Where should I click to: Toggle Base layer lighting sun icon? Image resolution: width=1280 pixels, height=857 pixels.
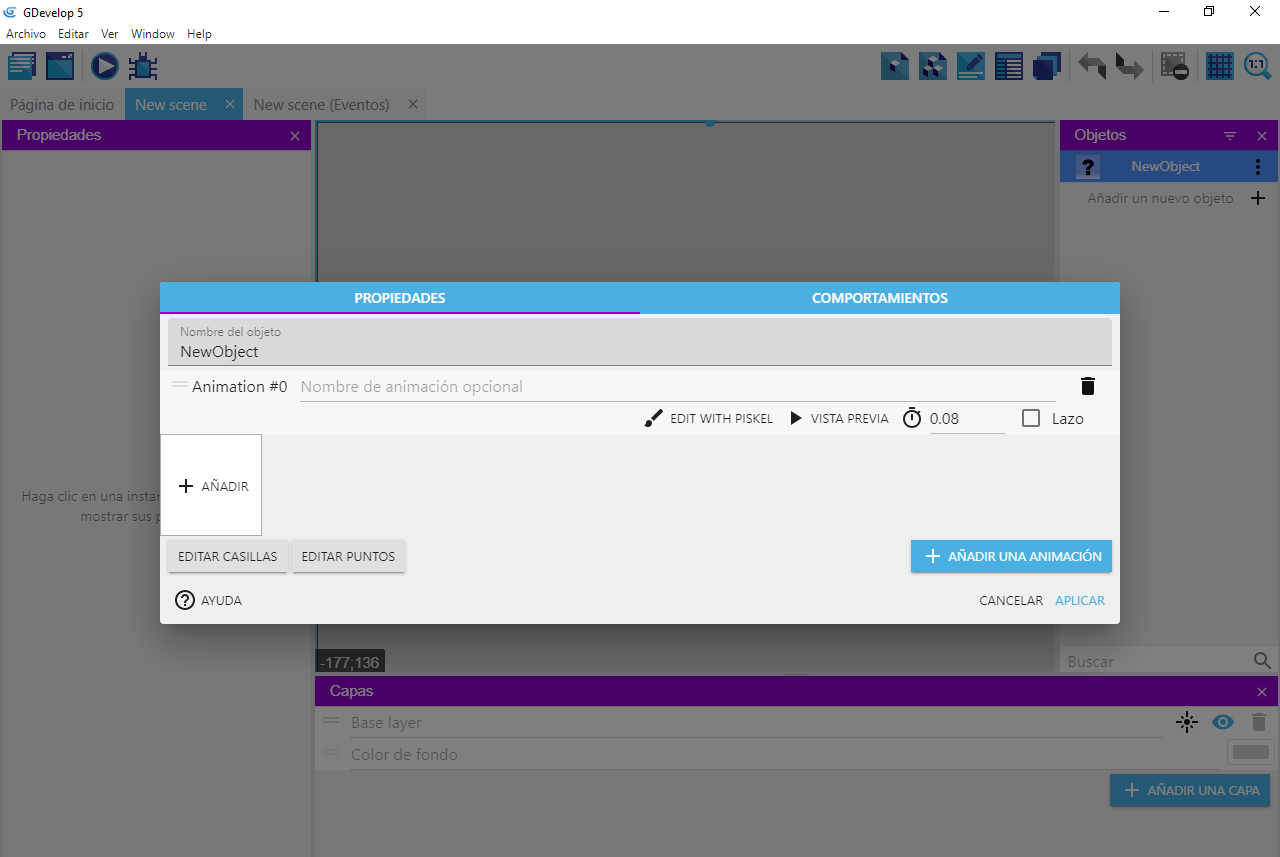1187,722
